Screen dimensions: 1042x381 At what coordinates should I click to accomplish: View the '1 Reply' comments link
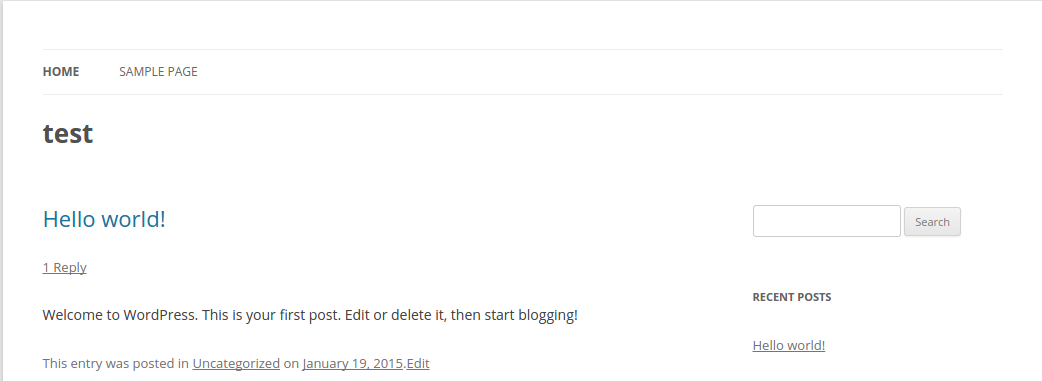coord(64,267)
